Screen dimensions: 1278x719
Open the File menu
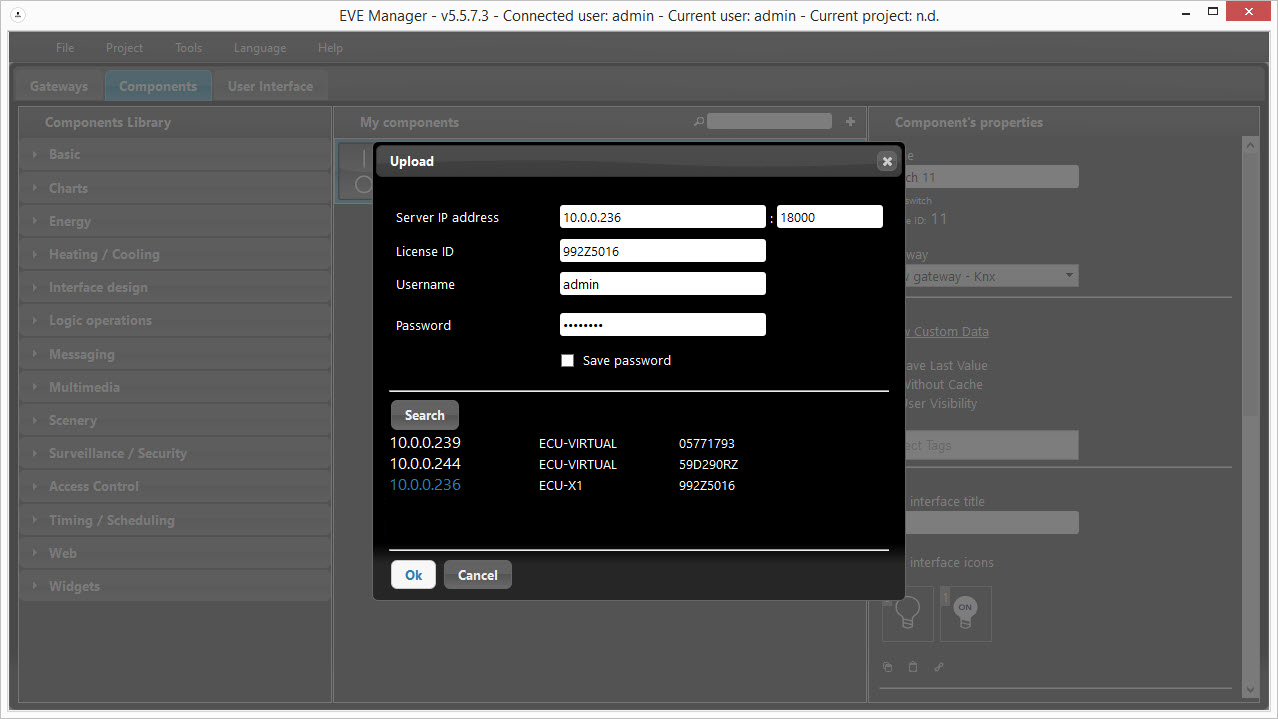coord(65,48)
